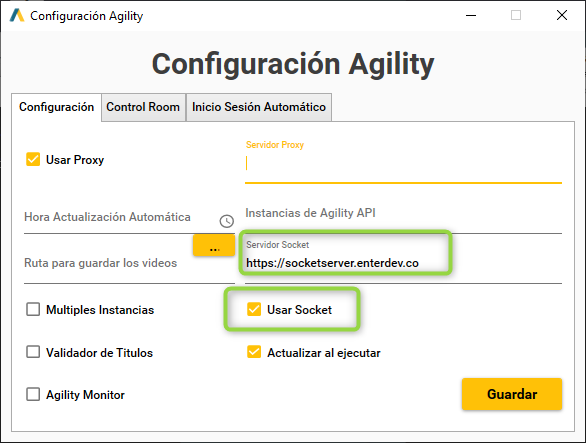
Task: Open video path browse button (...)
Action: [x=214, y=246]
